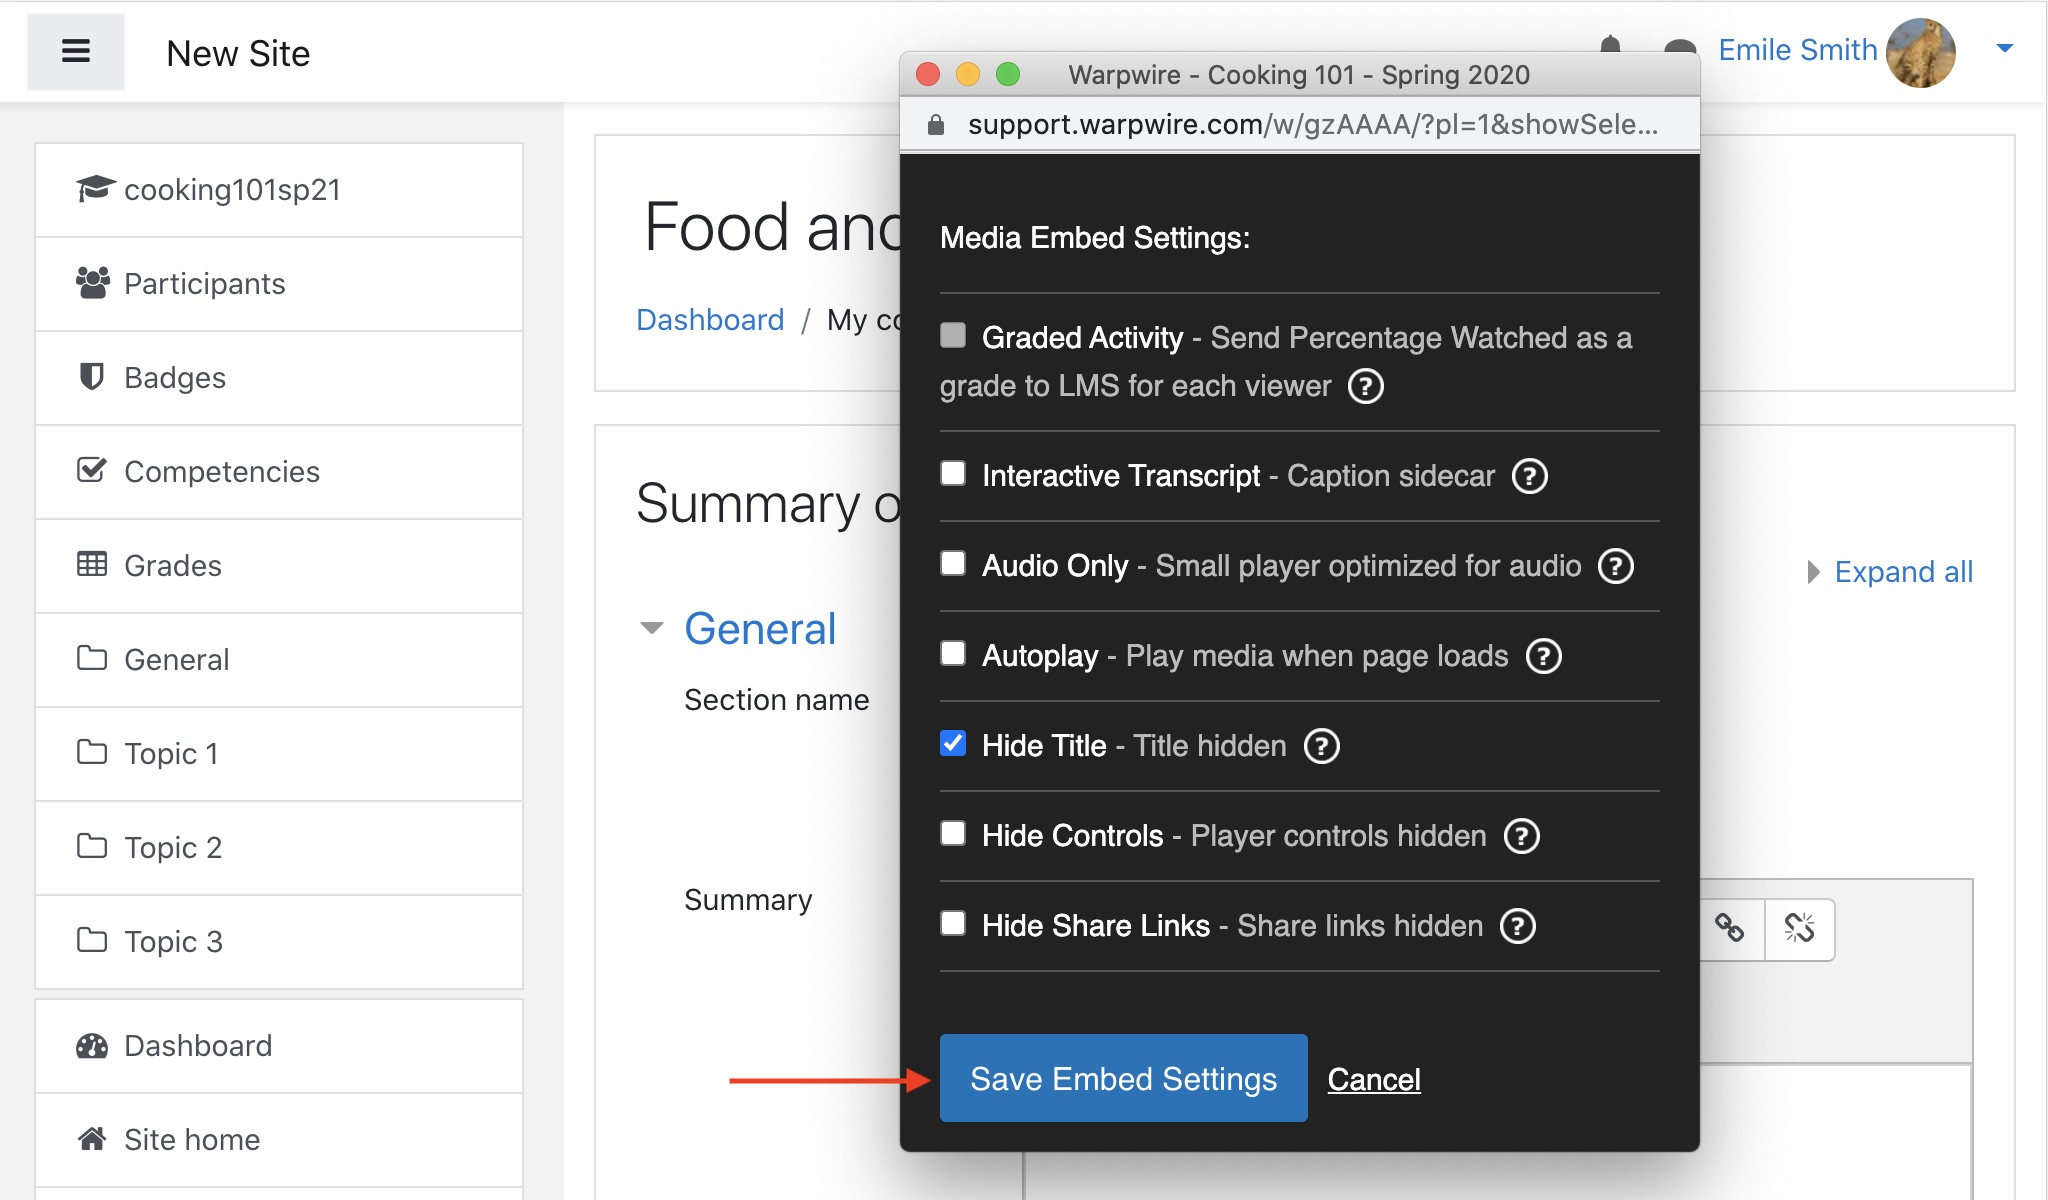
Task: Enable the Autoplay checkbox
Action: (x=953, y=654)
